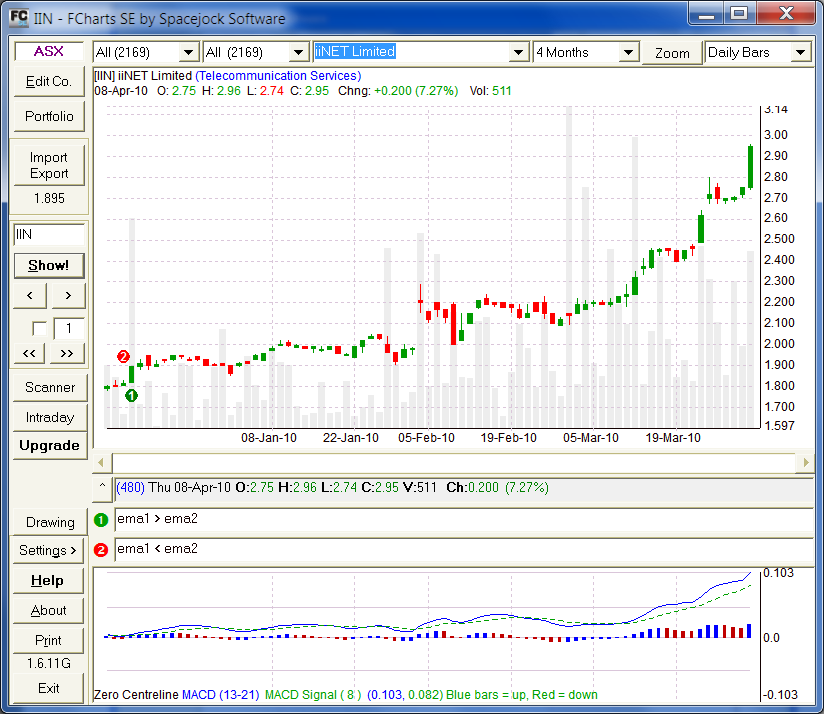The image size is (824, 714).
Task: Jump back with double left arrow button
Action: click(29, 353)
